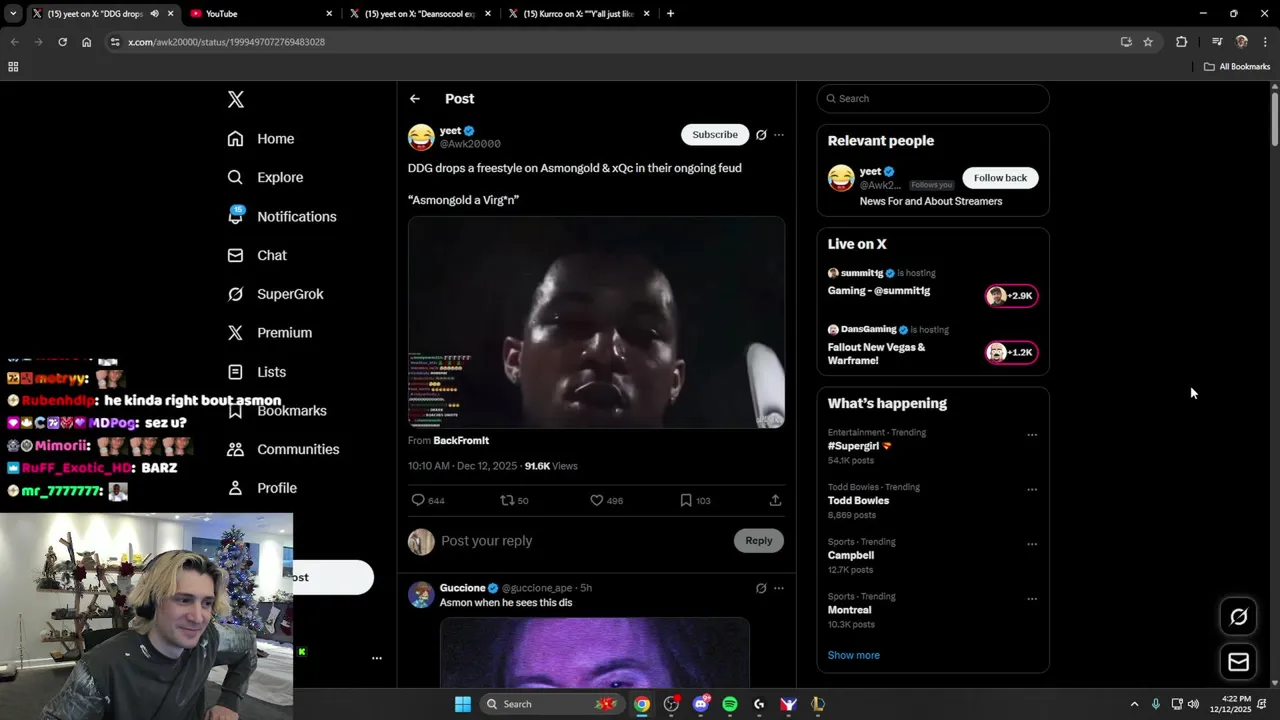Click Follow back for yeet

point(1000,178)
